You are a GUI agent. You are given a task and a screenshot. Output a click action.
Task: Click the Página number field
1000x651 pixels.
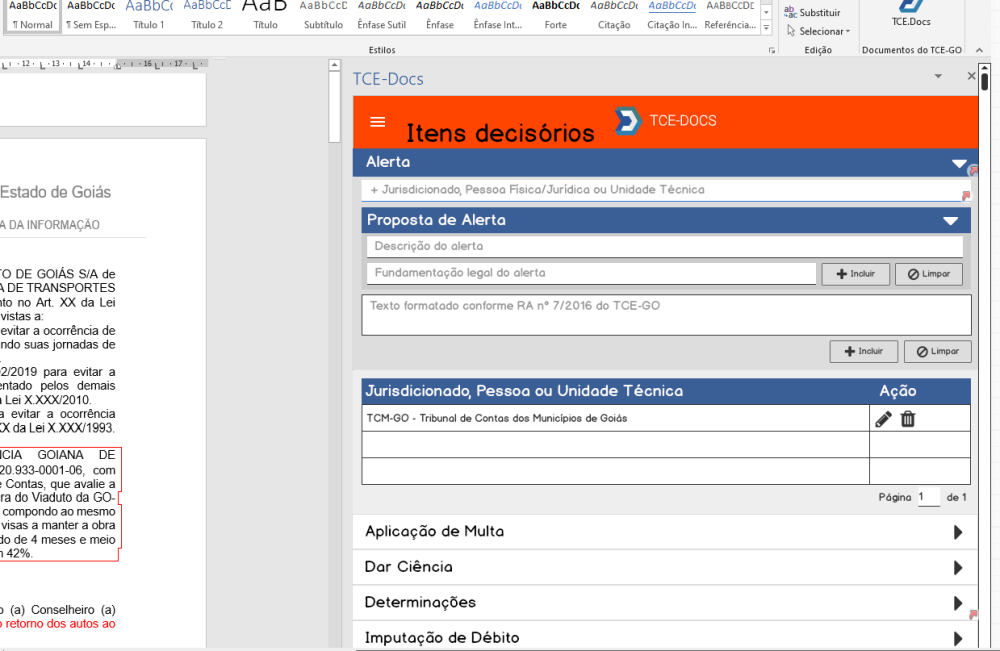pyautogui.click(x=928, y=497)
